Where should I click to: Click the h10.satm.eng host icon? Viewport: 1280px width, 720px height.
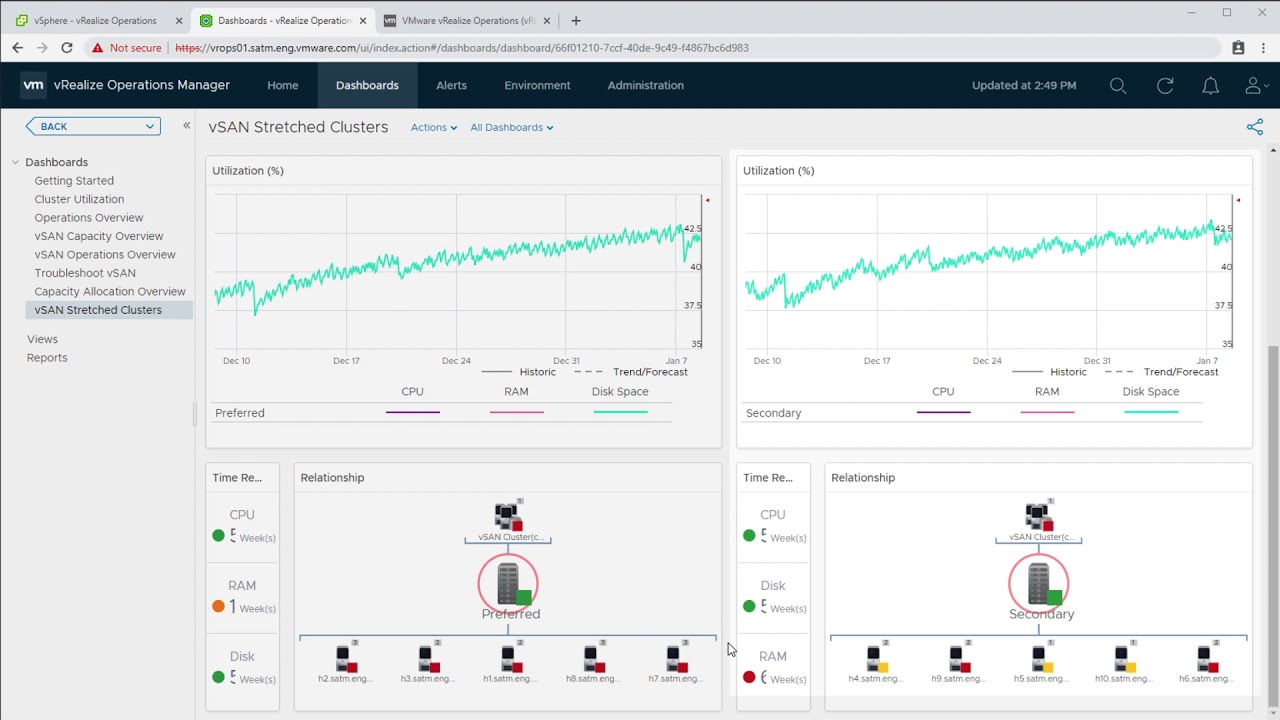(1122, 659)
